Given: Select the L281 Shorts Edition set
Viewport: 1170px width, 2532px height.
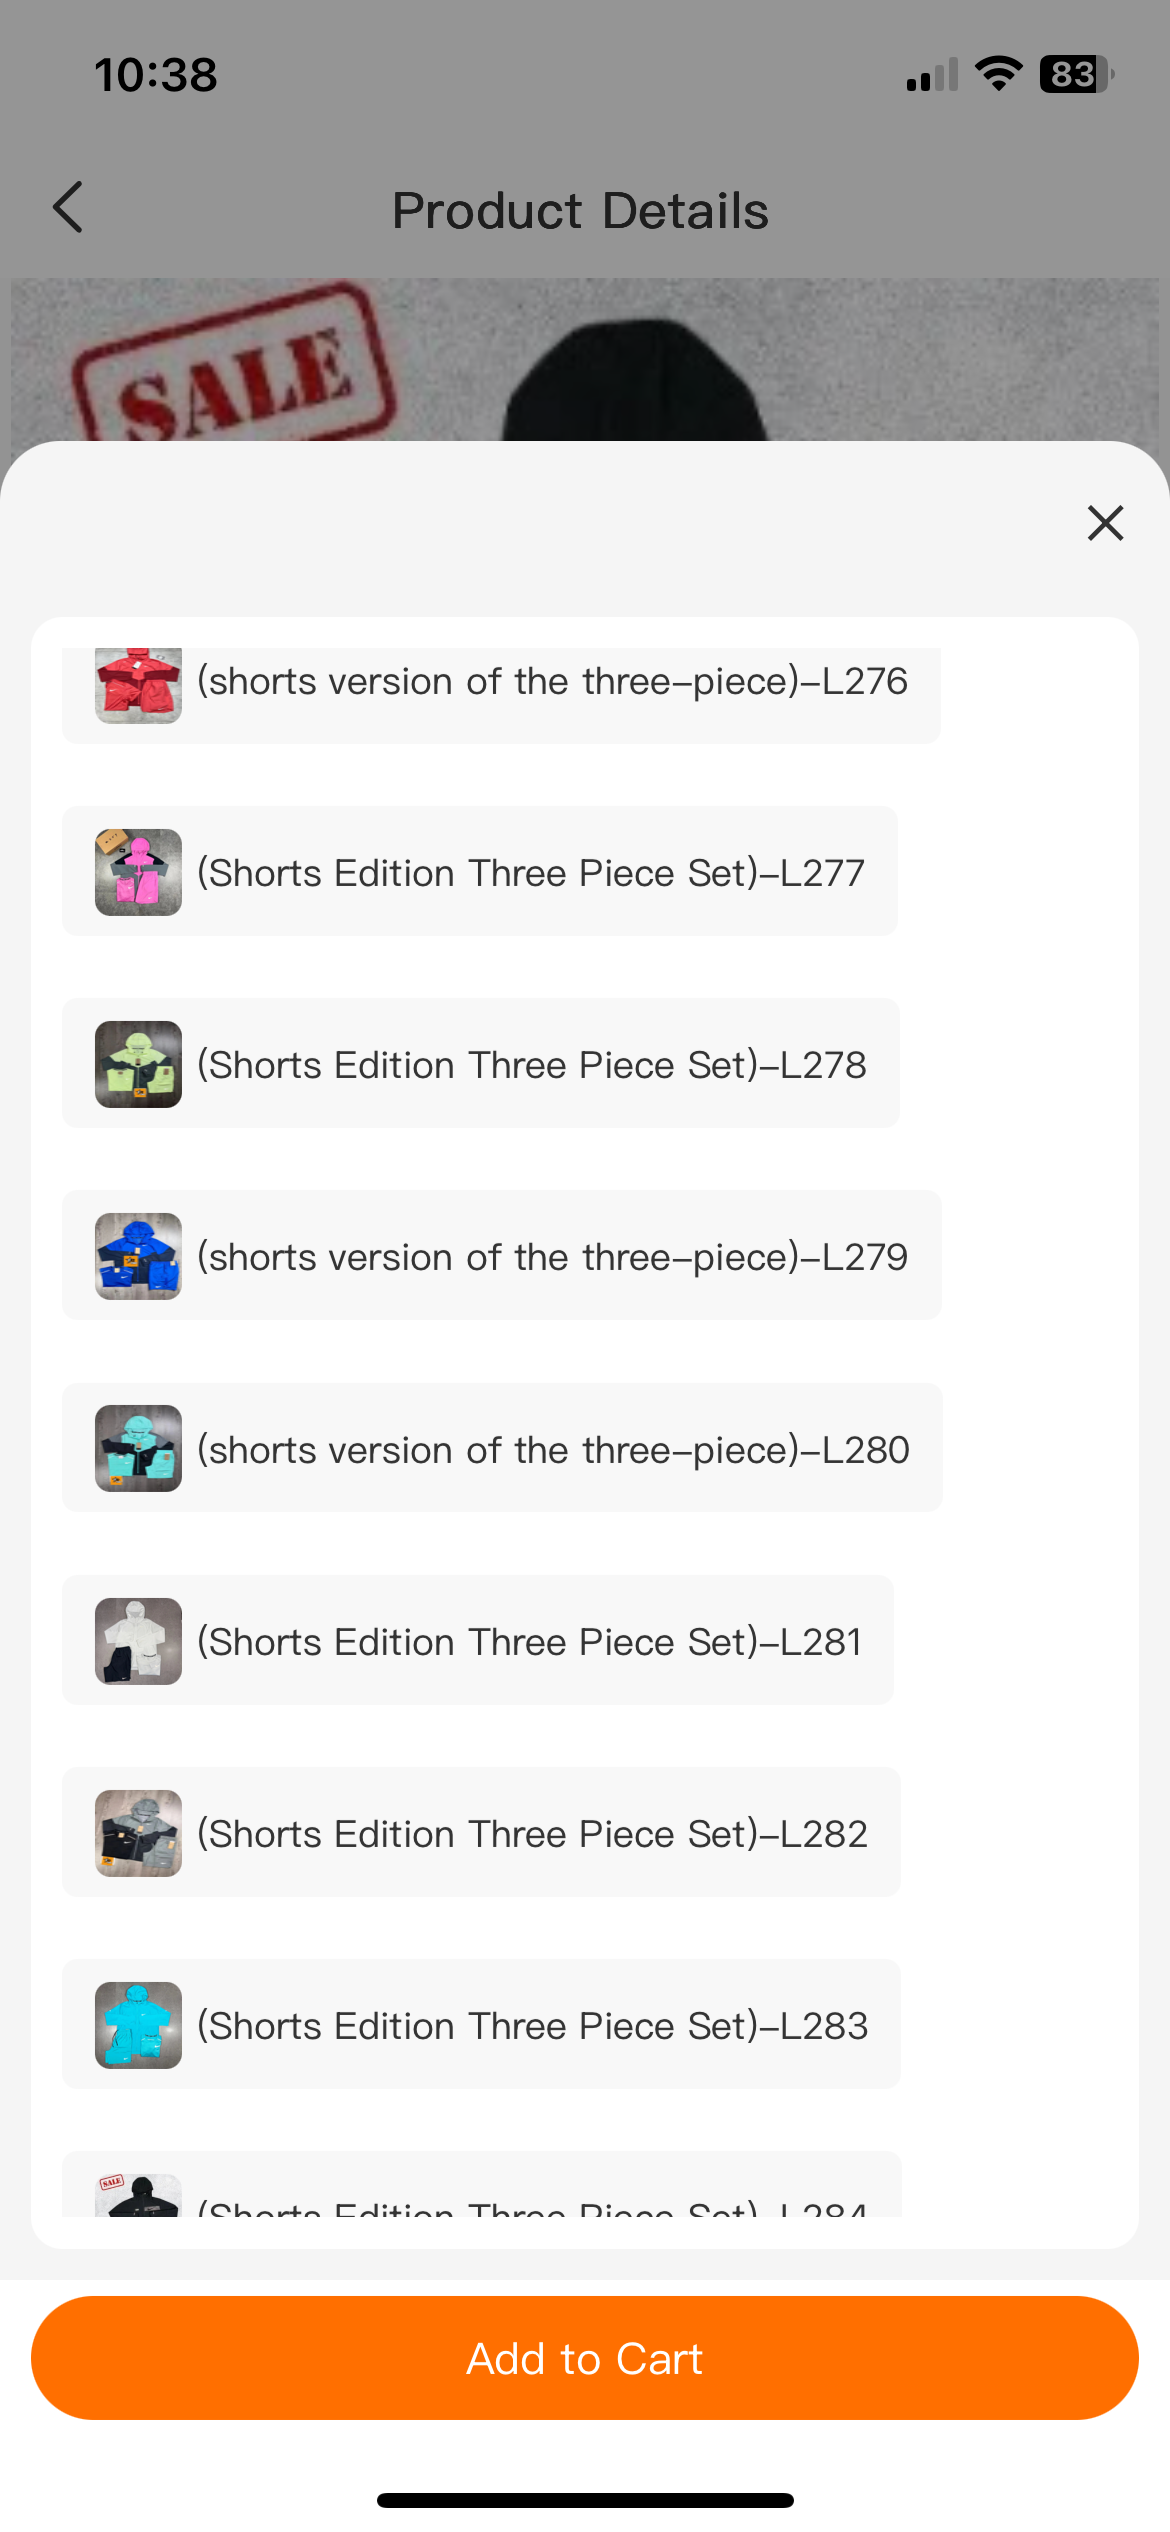Looking at the screenshot, I should pos(529,1641).
